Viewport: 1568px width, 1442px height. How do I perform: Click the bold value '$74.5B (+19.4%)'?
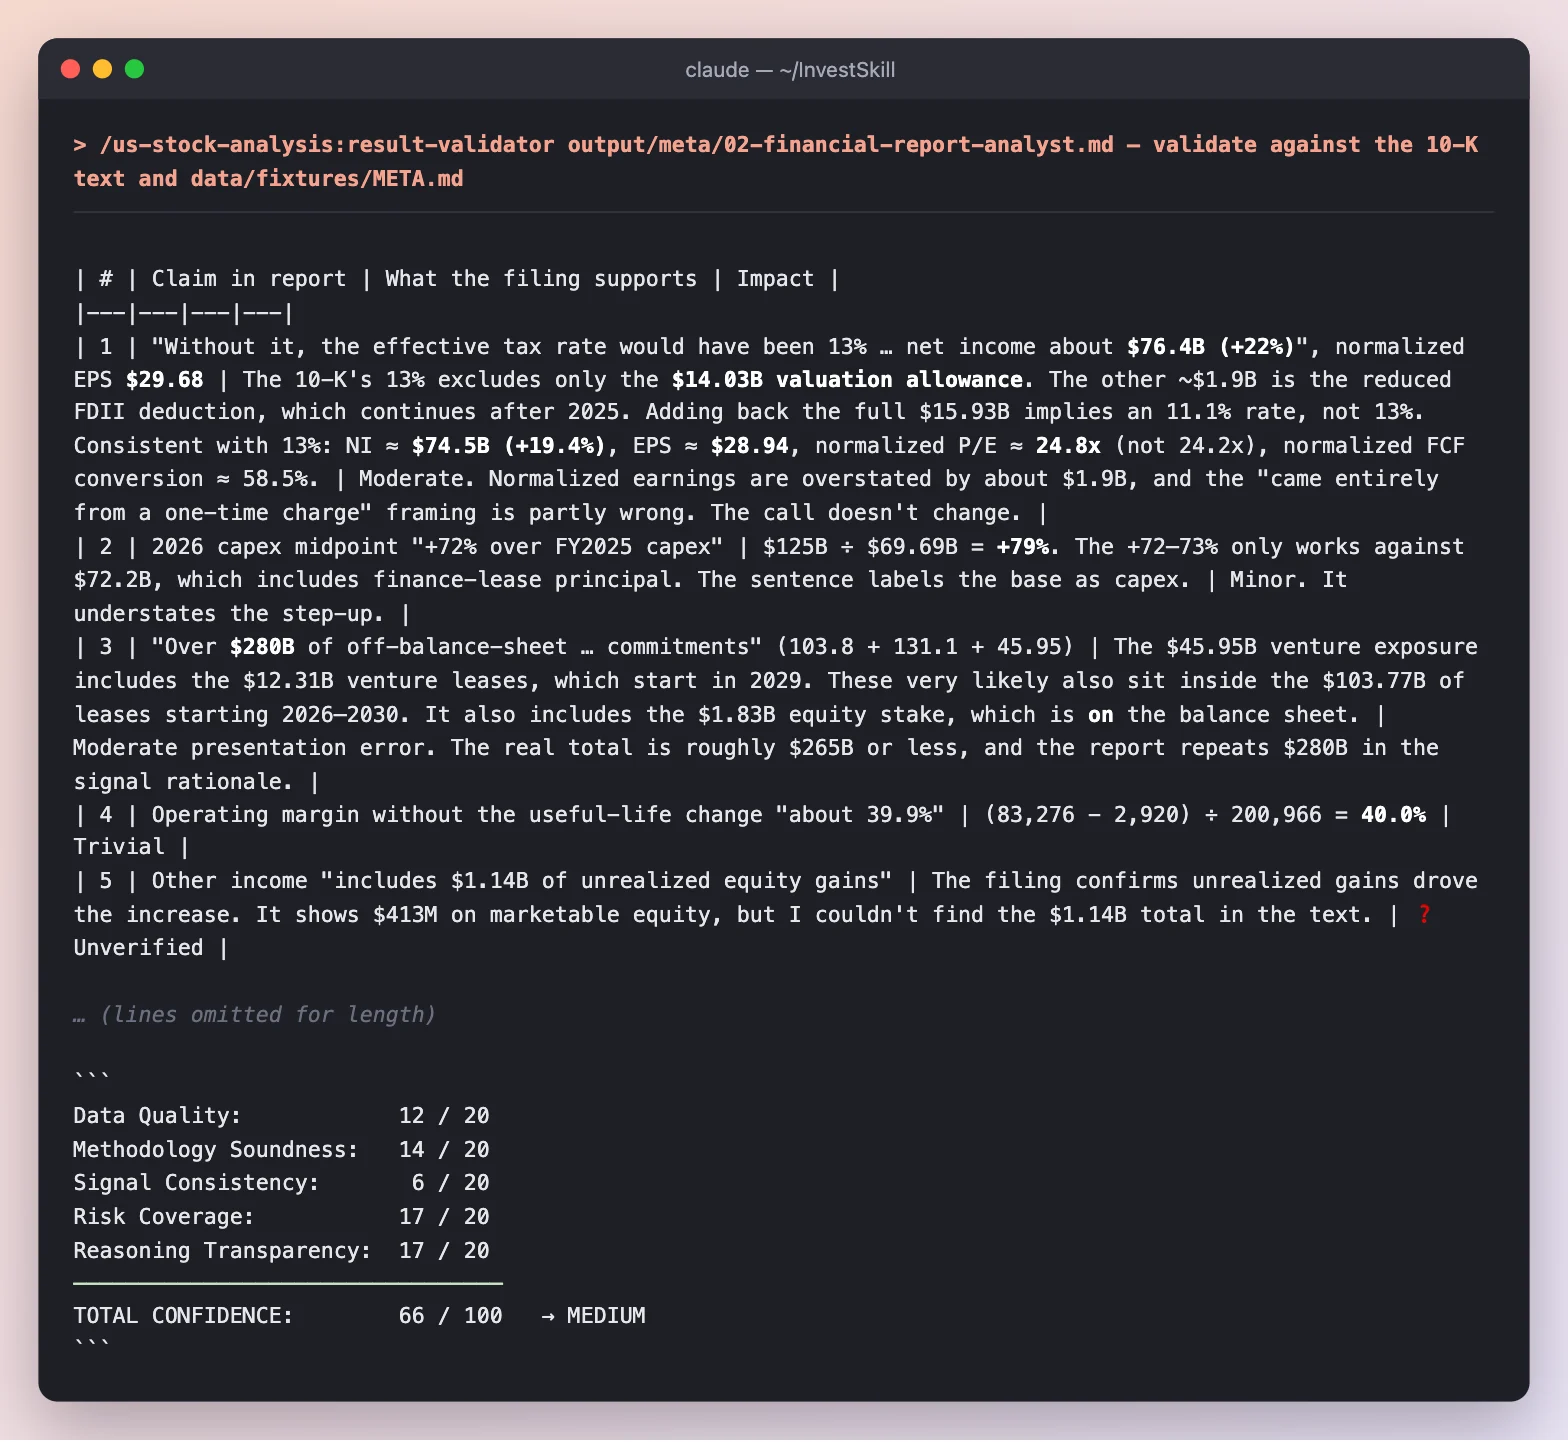click(x=509, y=446)
